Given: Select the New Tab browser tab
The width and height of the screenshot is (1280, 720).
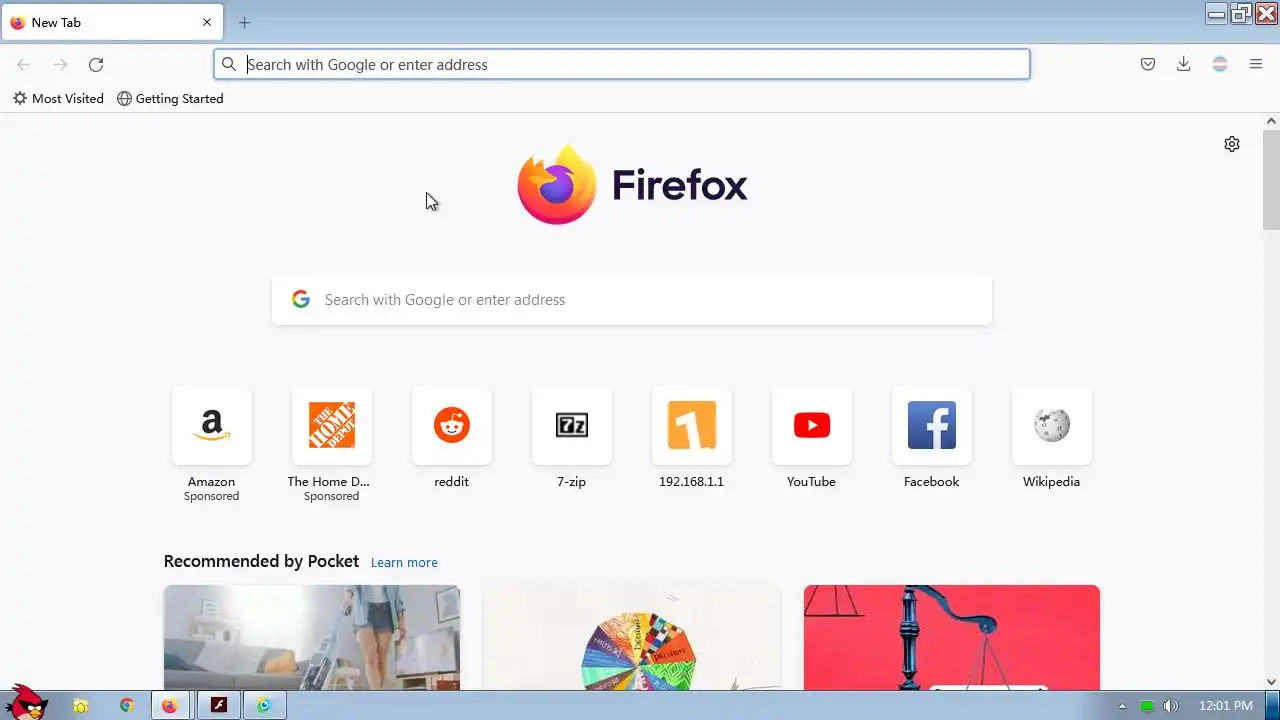Looking at the screenshot, I should [112, 22].
